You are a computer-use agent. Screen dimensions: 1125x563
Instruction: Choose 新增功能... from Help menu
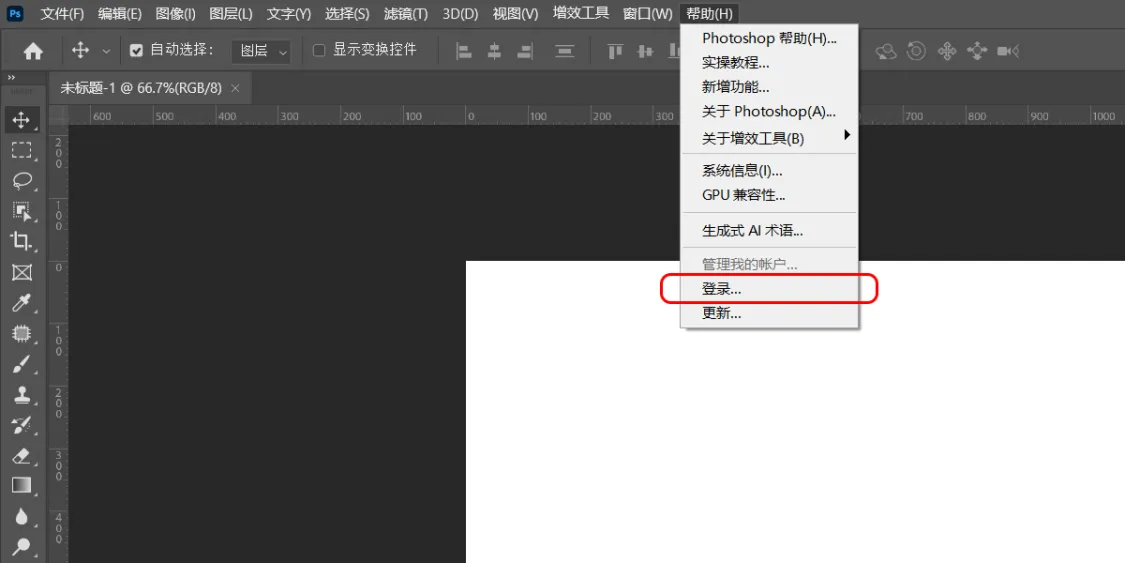coord(769,87)
